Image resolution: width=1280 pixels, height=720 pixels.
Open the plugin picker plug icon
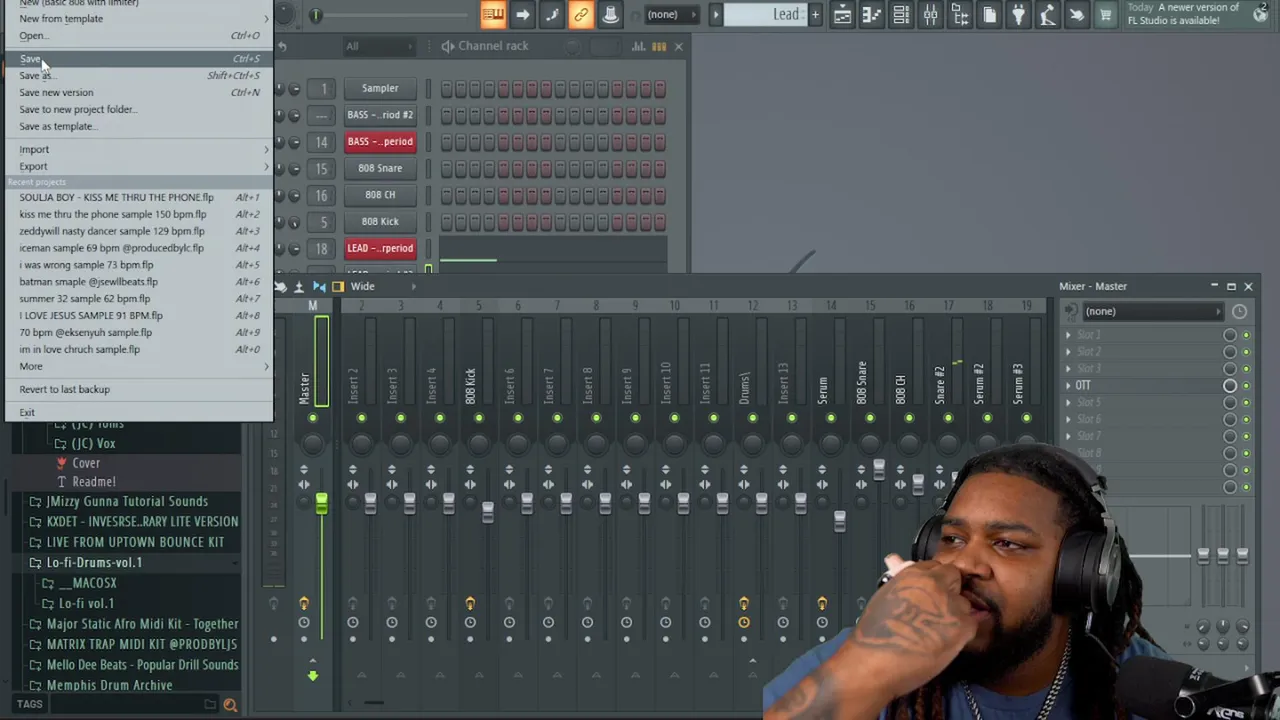[1018, 14]
